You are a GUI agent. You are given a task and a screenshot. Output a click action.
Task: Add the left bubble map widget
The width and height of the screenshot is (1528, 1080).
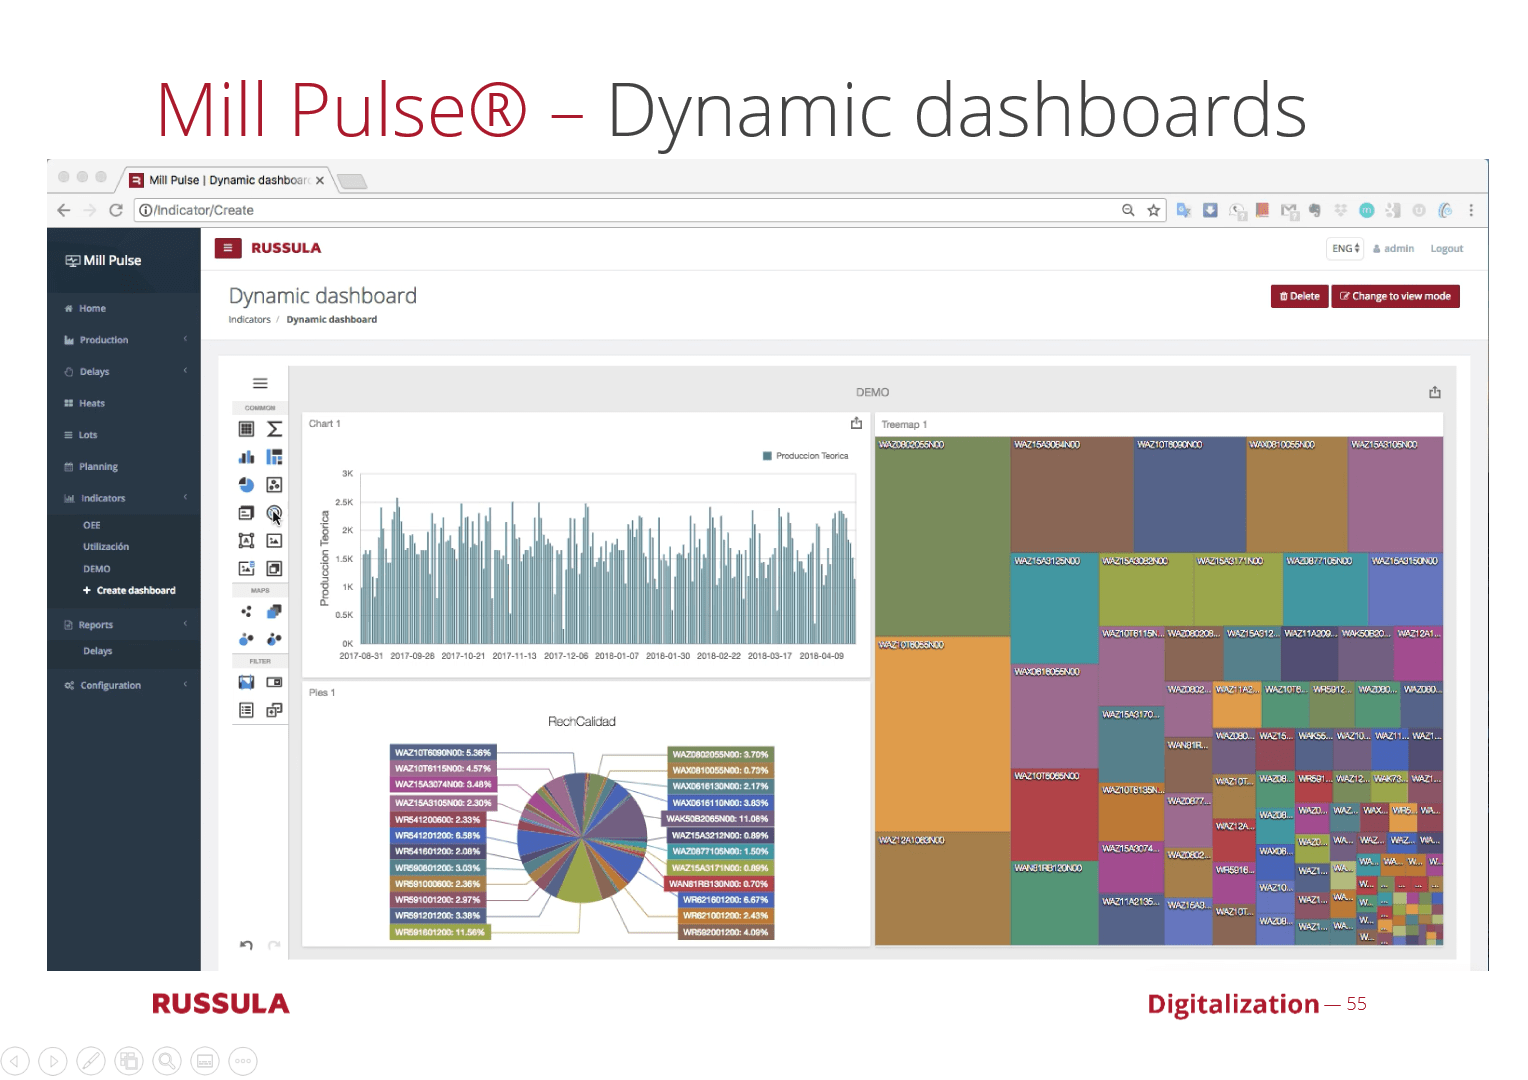[x=246, y=638]
